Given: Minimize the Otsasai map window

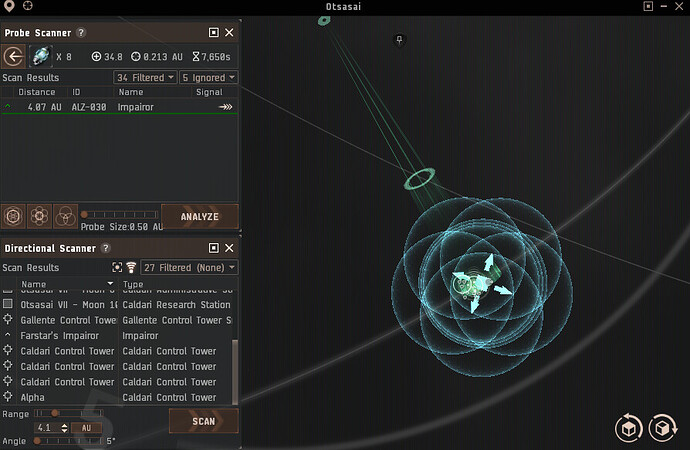Looking at the screenshot, I should coord(664,6).
